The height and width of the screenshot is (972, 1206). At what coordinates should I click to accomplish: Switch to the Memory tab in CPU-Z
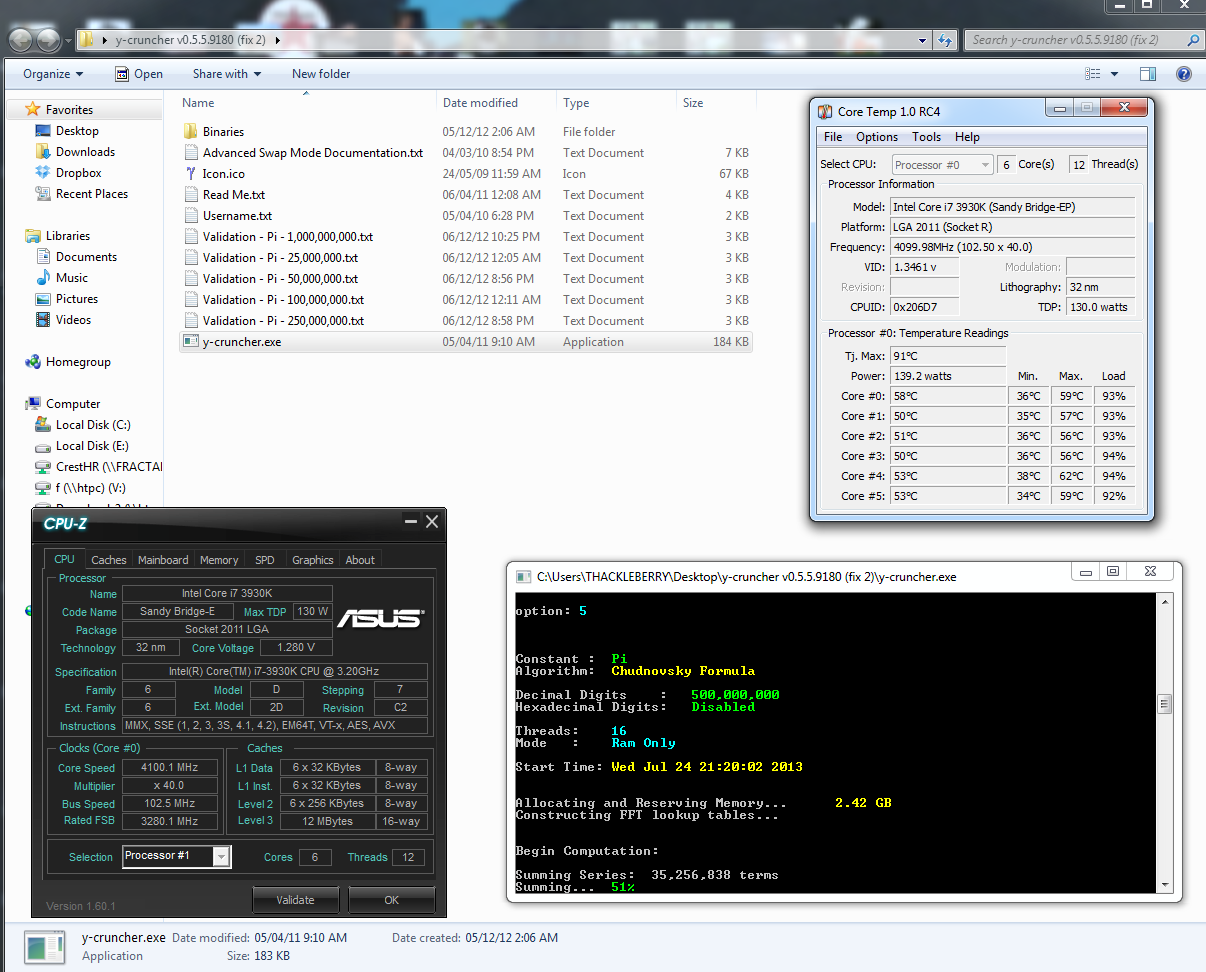pos(219,560)
